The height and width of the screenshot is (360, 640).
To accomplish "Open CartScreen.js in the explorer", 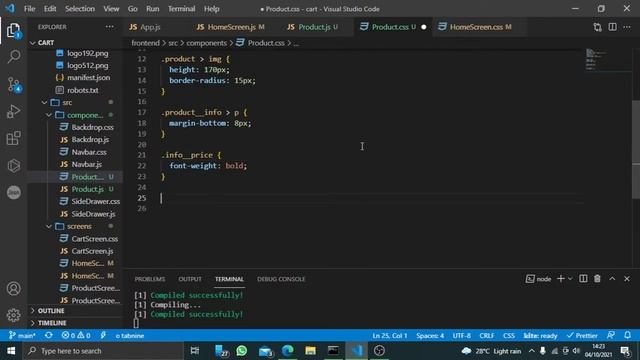I will [x=92, y=251].
